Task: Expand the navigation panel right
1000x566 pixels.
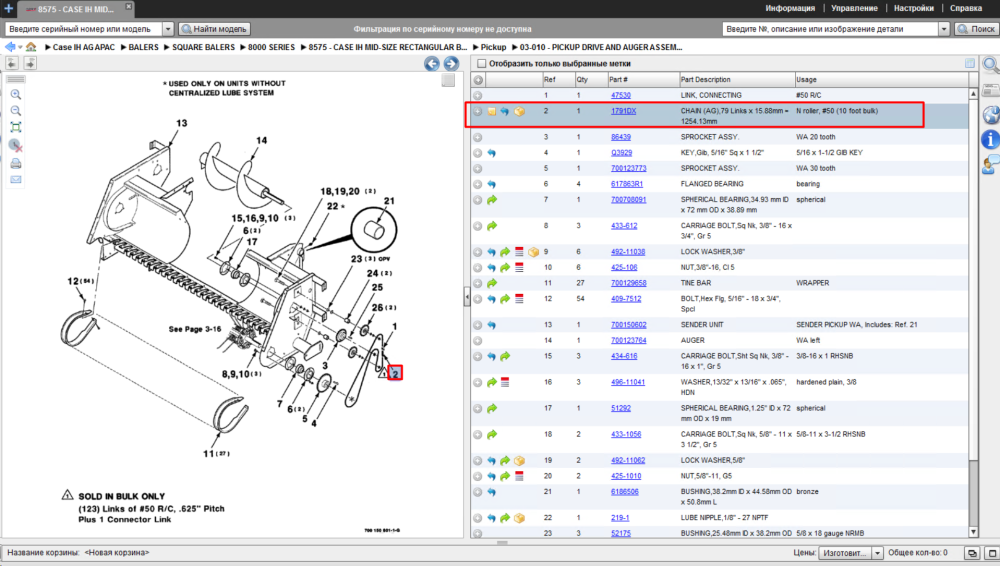Action: pos(30,63)
